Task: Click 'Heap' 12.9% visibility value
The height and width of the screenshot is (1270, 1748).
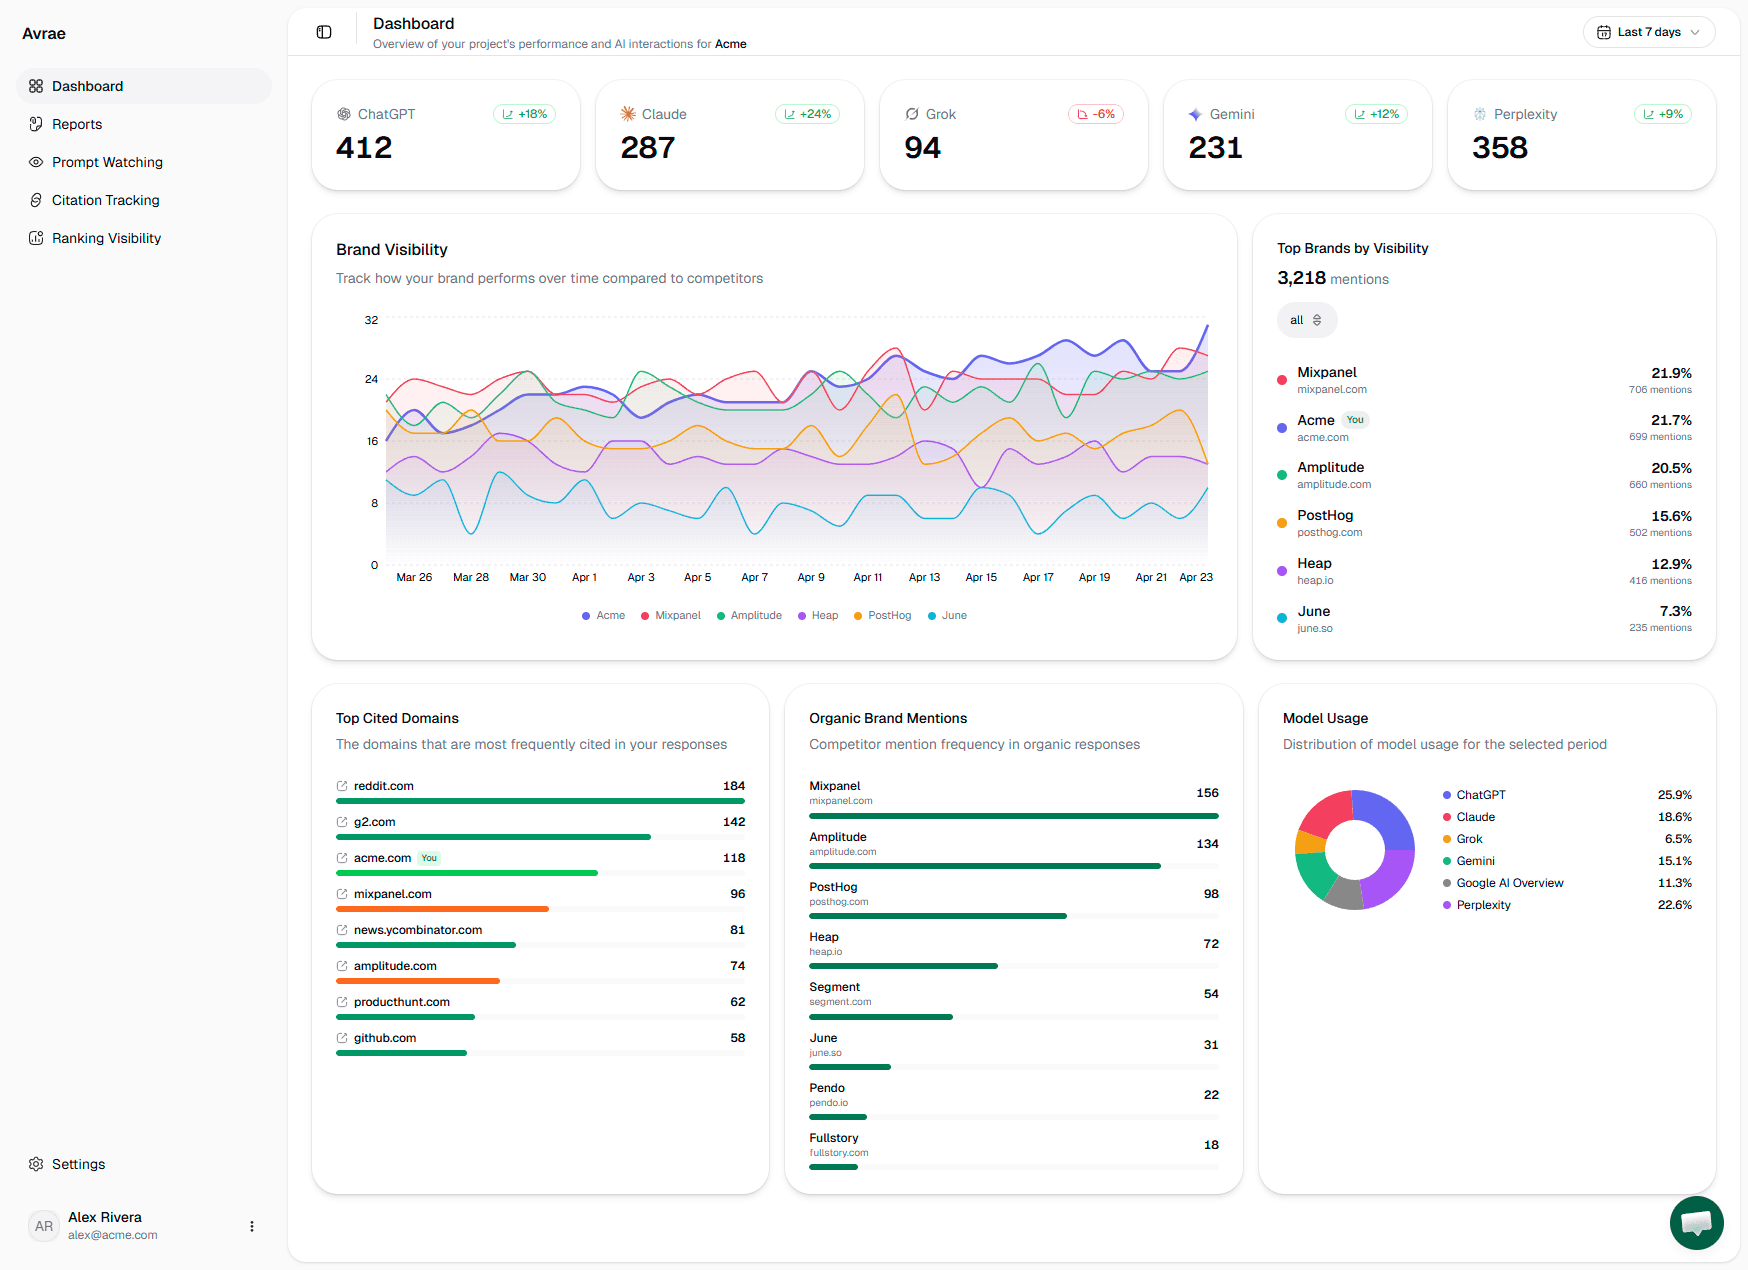Action: tap(1671, 564)
